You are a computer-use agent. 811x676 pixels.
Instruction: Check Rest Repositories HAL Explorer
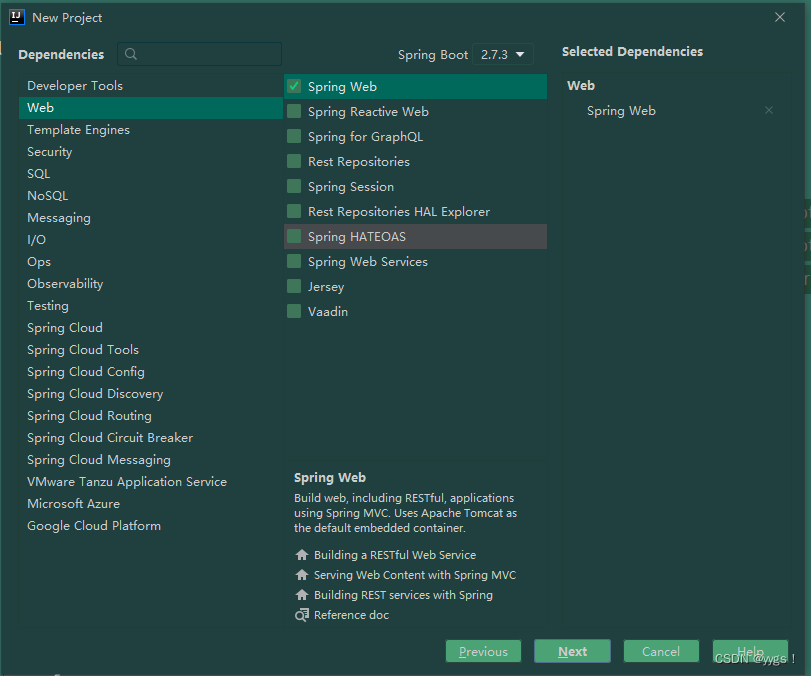pos(294,212)
